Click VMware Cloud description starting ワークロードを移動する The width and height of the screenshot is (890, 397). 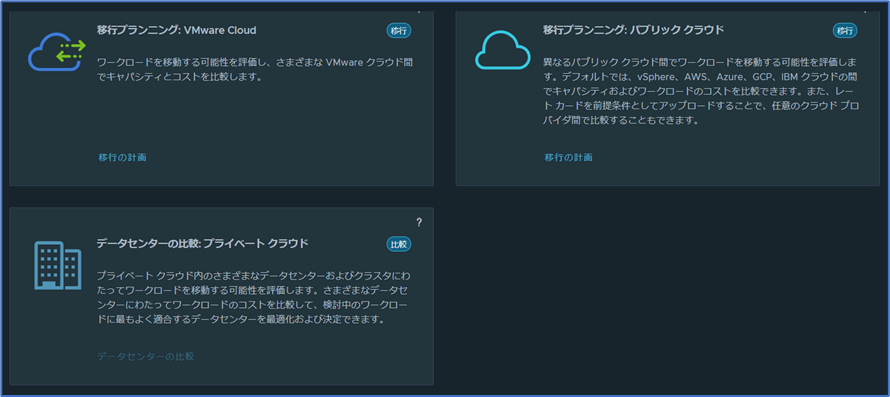(255, 69)
